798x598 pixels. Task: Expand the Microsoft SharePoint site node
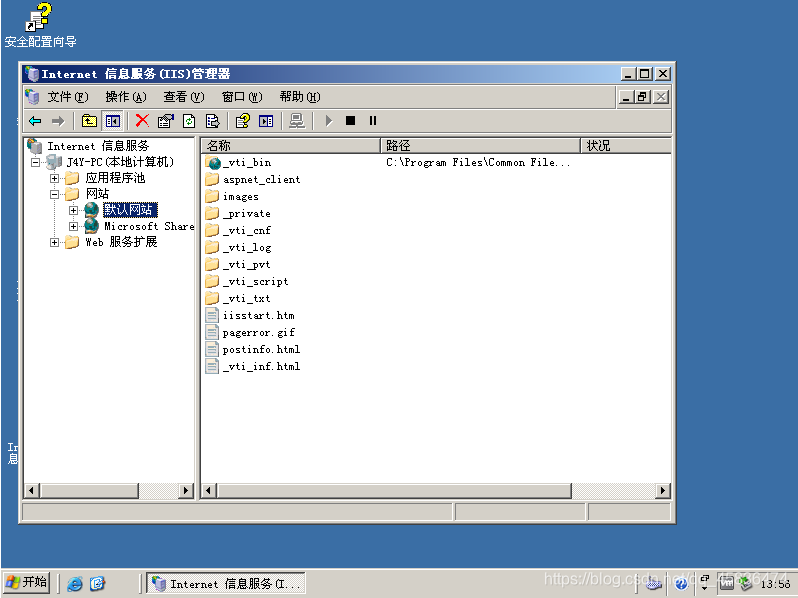coord(73,226)
